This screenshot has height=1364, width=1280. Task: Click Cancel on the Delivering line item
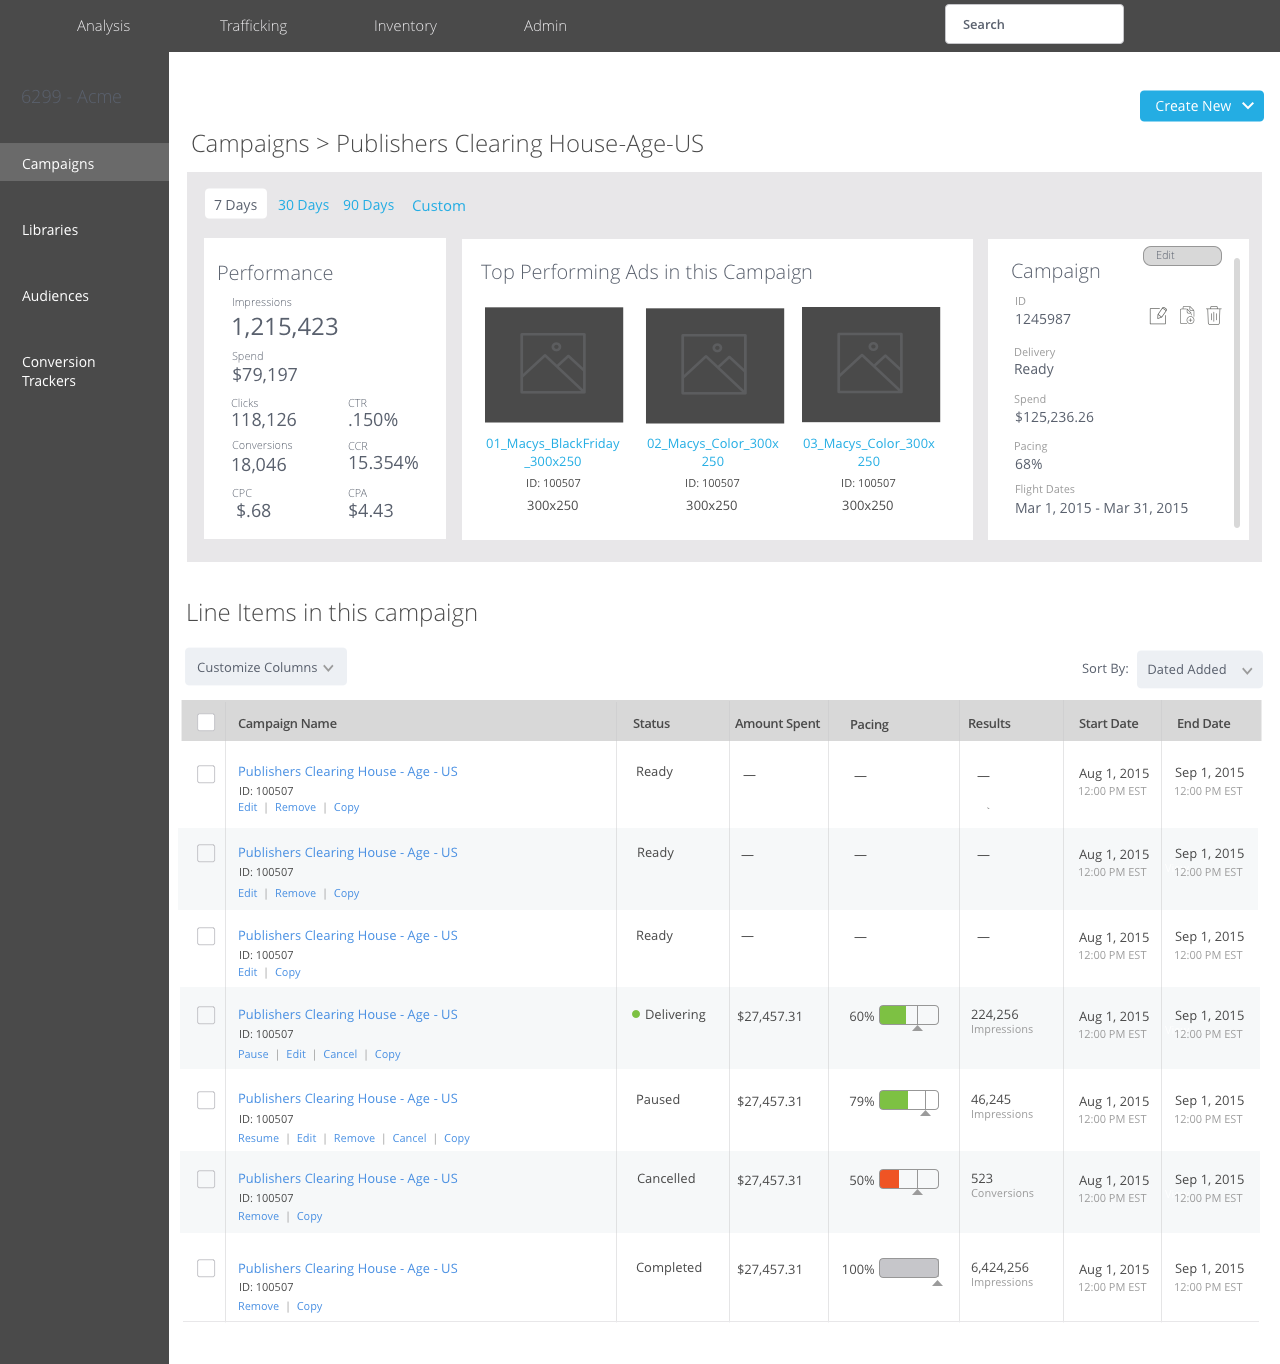click(x=340, y=1054)
